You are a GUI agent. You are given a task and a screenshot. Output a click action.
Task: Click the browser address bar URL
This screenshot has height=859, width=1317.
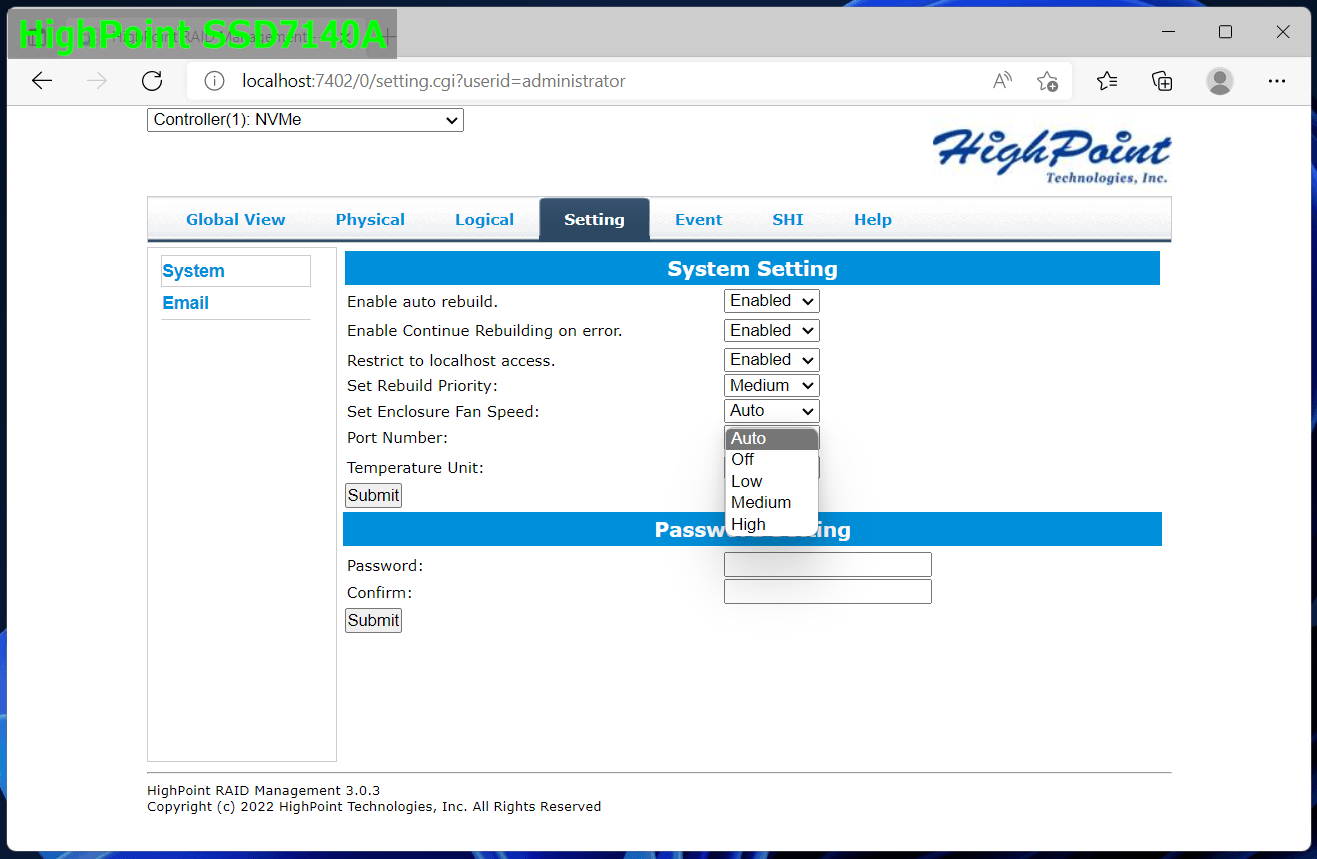[x=434, y=81]
